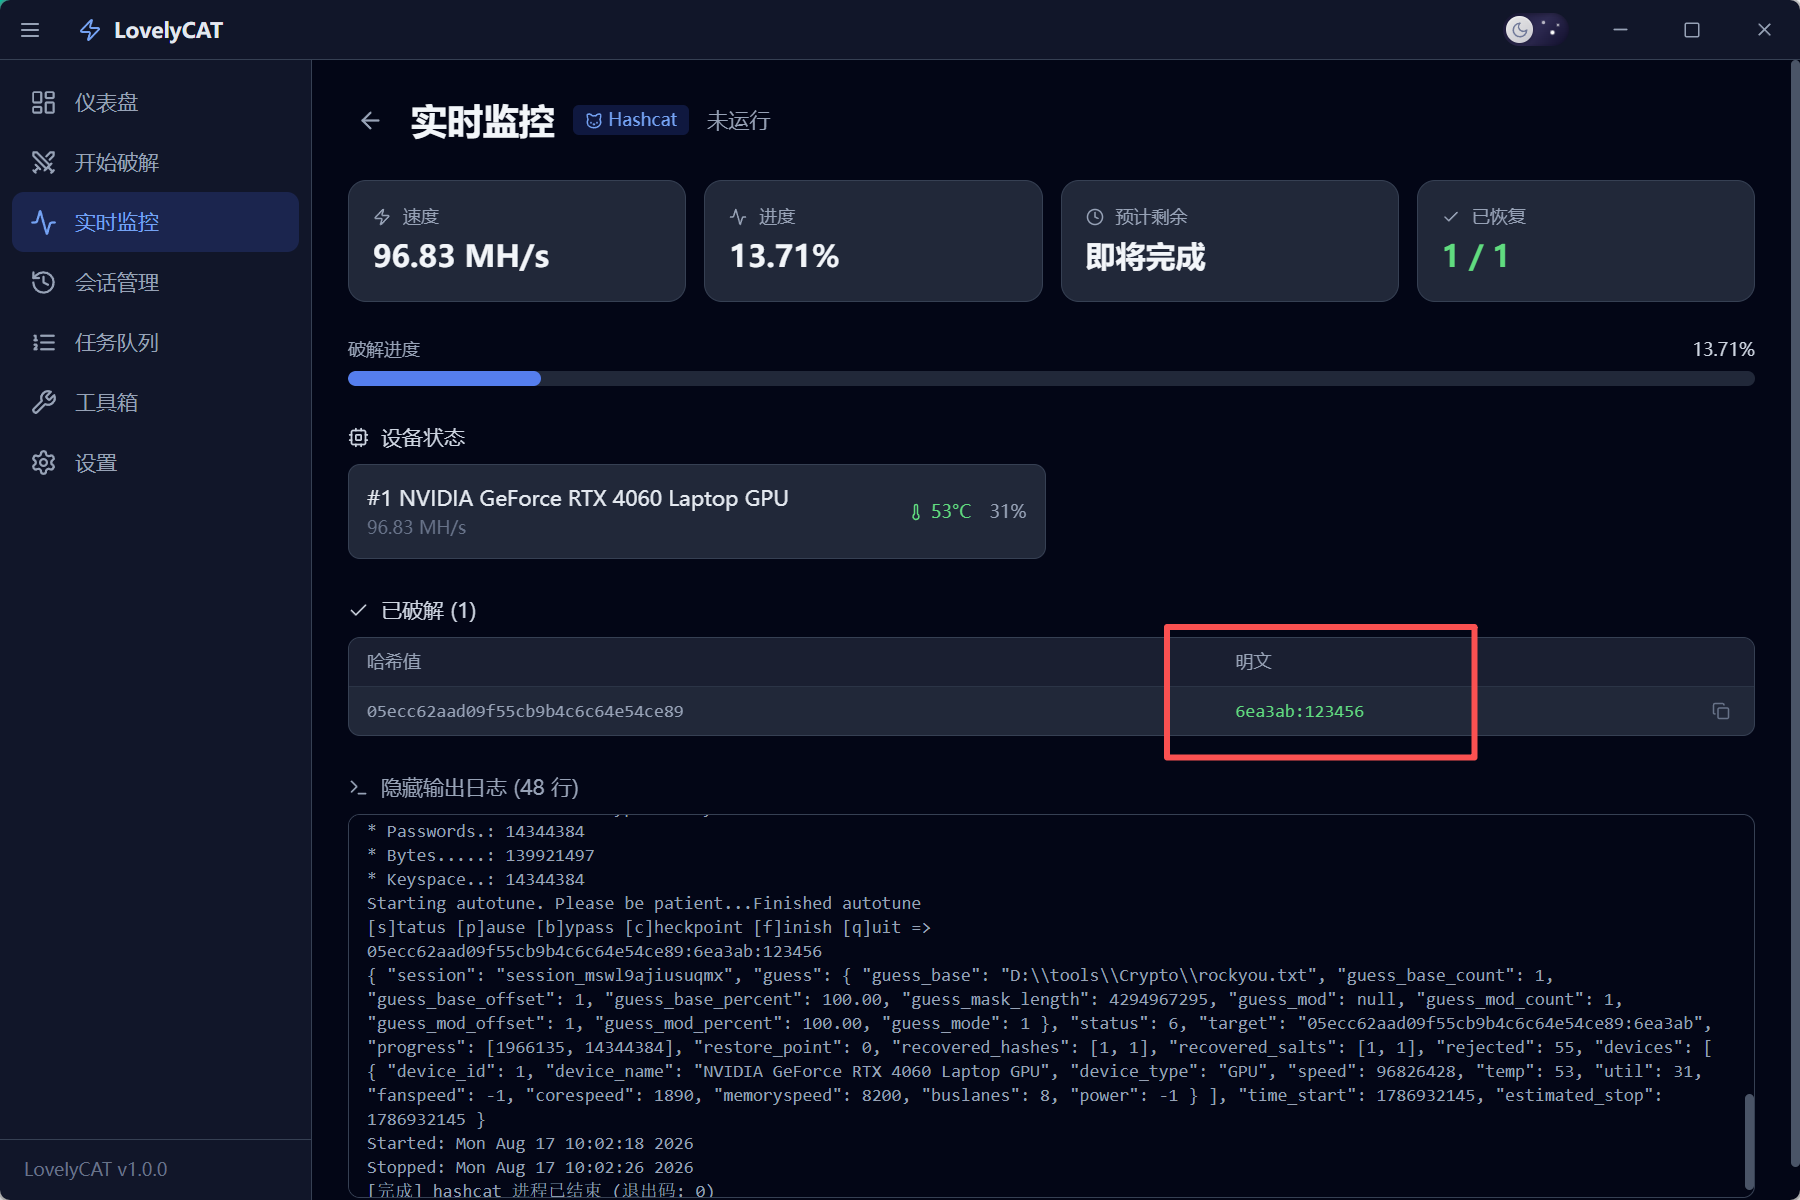Click the 实时监控 pulse icon
This screenshot has width=1800, height=1200.
(x=43, y=222)
